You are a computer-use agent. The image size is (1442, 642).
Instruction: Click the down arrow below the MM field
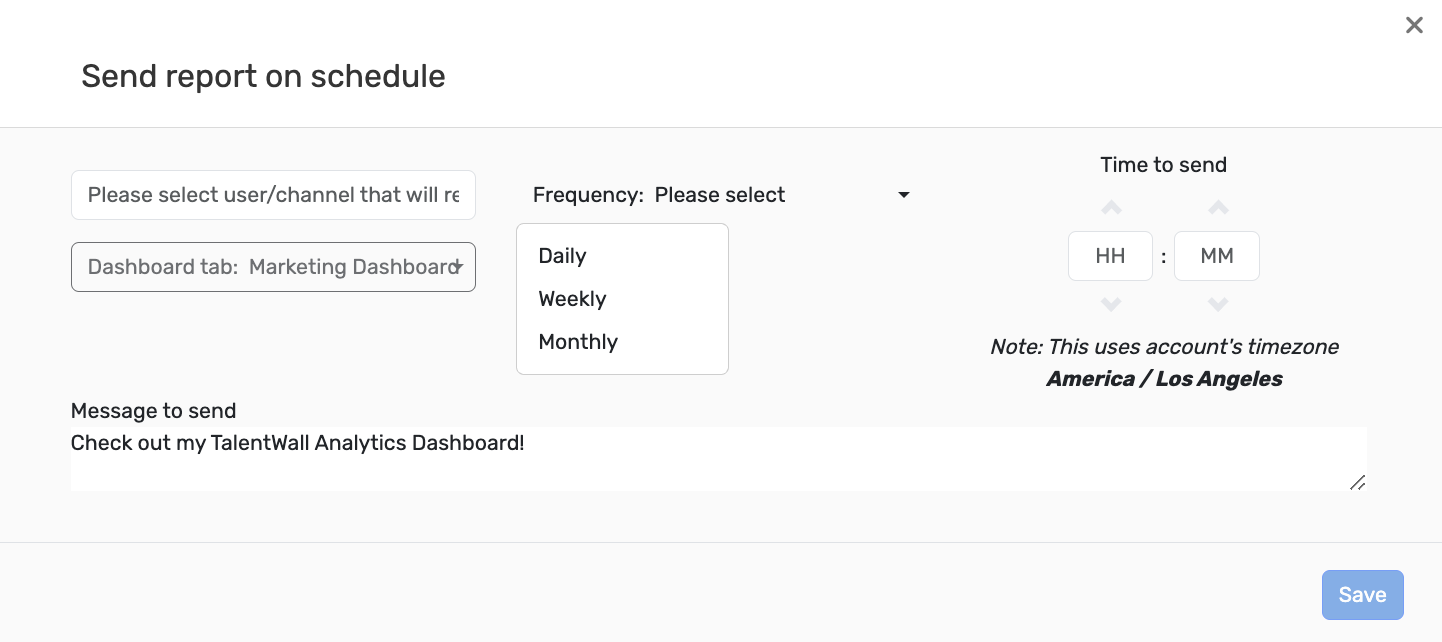click(1217, 305)
